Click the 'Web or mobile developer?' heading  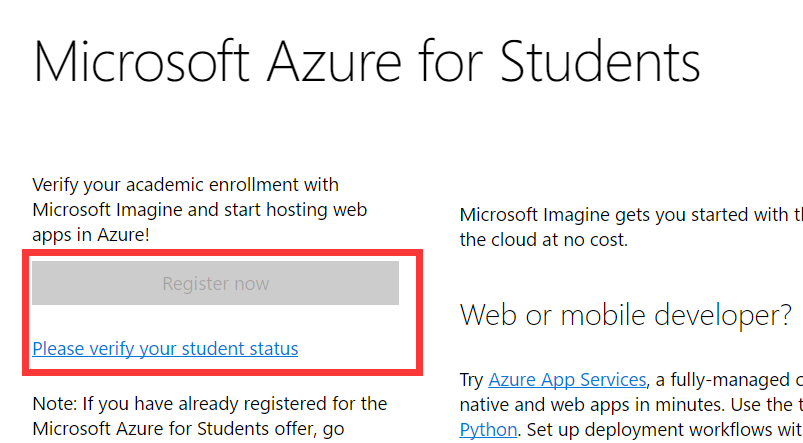pyautogui.click(x=625, y=315)
